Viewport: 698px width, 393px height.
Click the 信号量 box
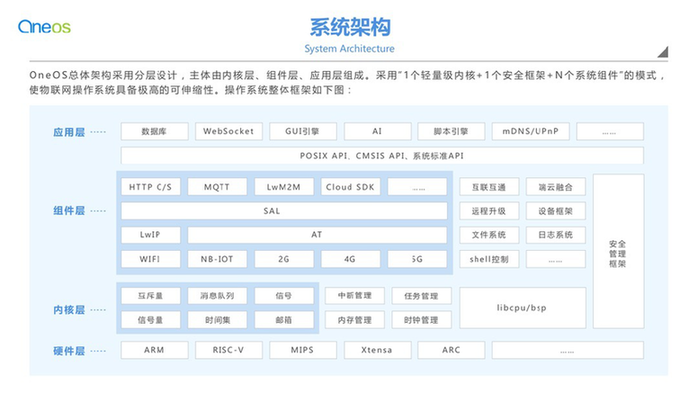[x=150, y=320]
